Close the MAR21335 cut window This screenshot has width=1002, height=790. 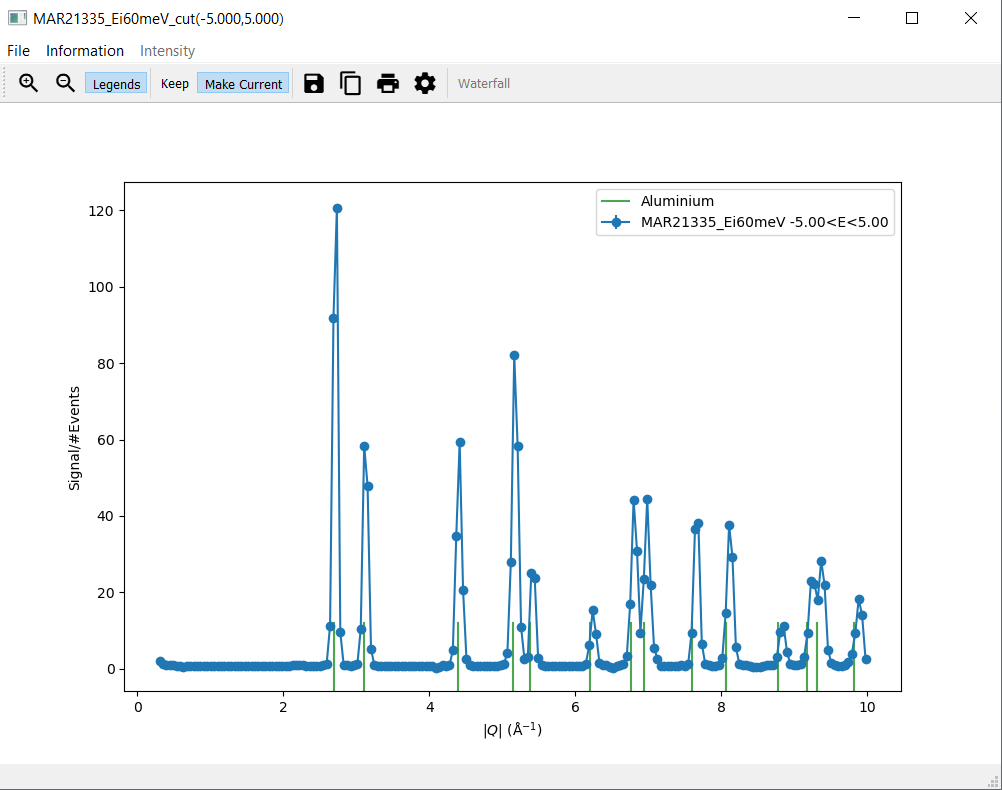coord(971,19)
